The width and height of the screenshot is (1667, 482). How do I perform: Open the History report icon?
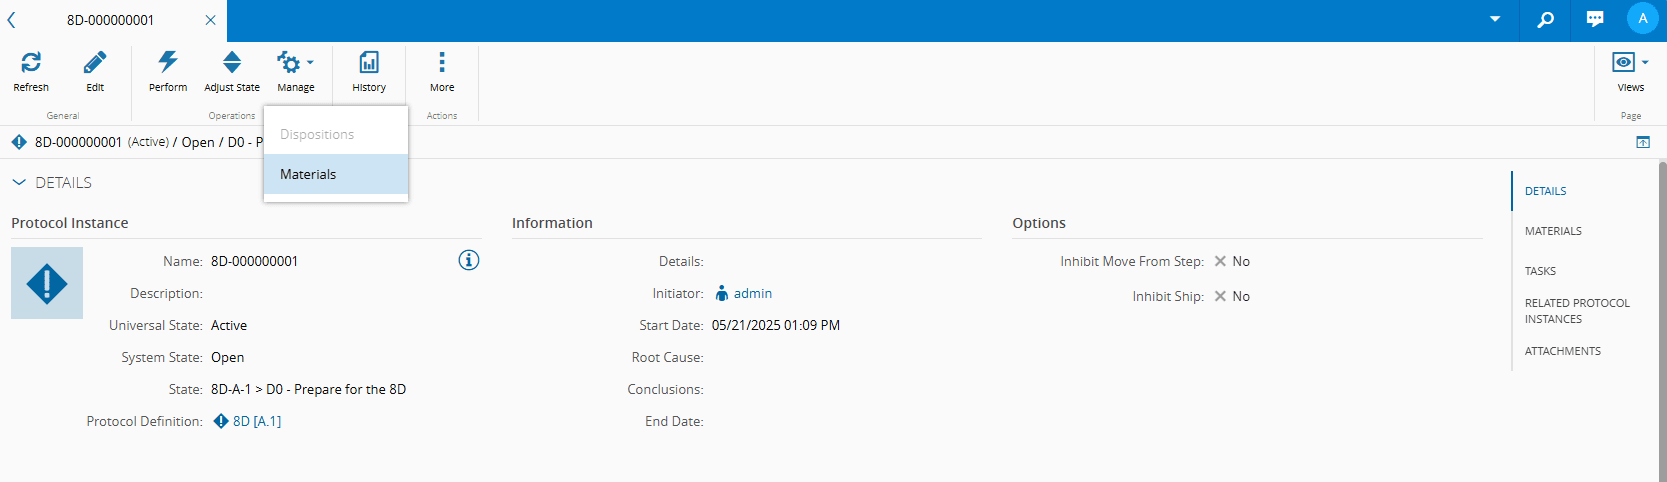pyautogui.click(x=369, y=63)
